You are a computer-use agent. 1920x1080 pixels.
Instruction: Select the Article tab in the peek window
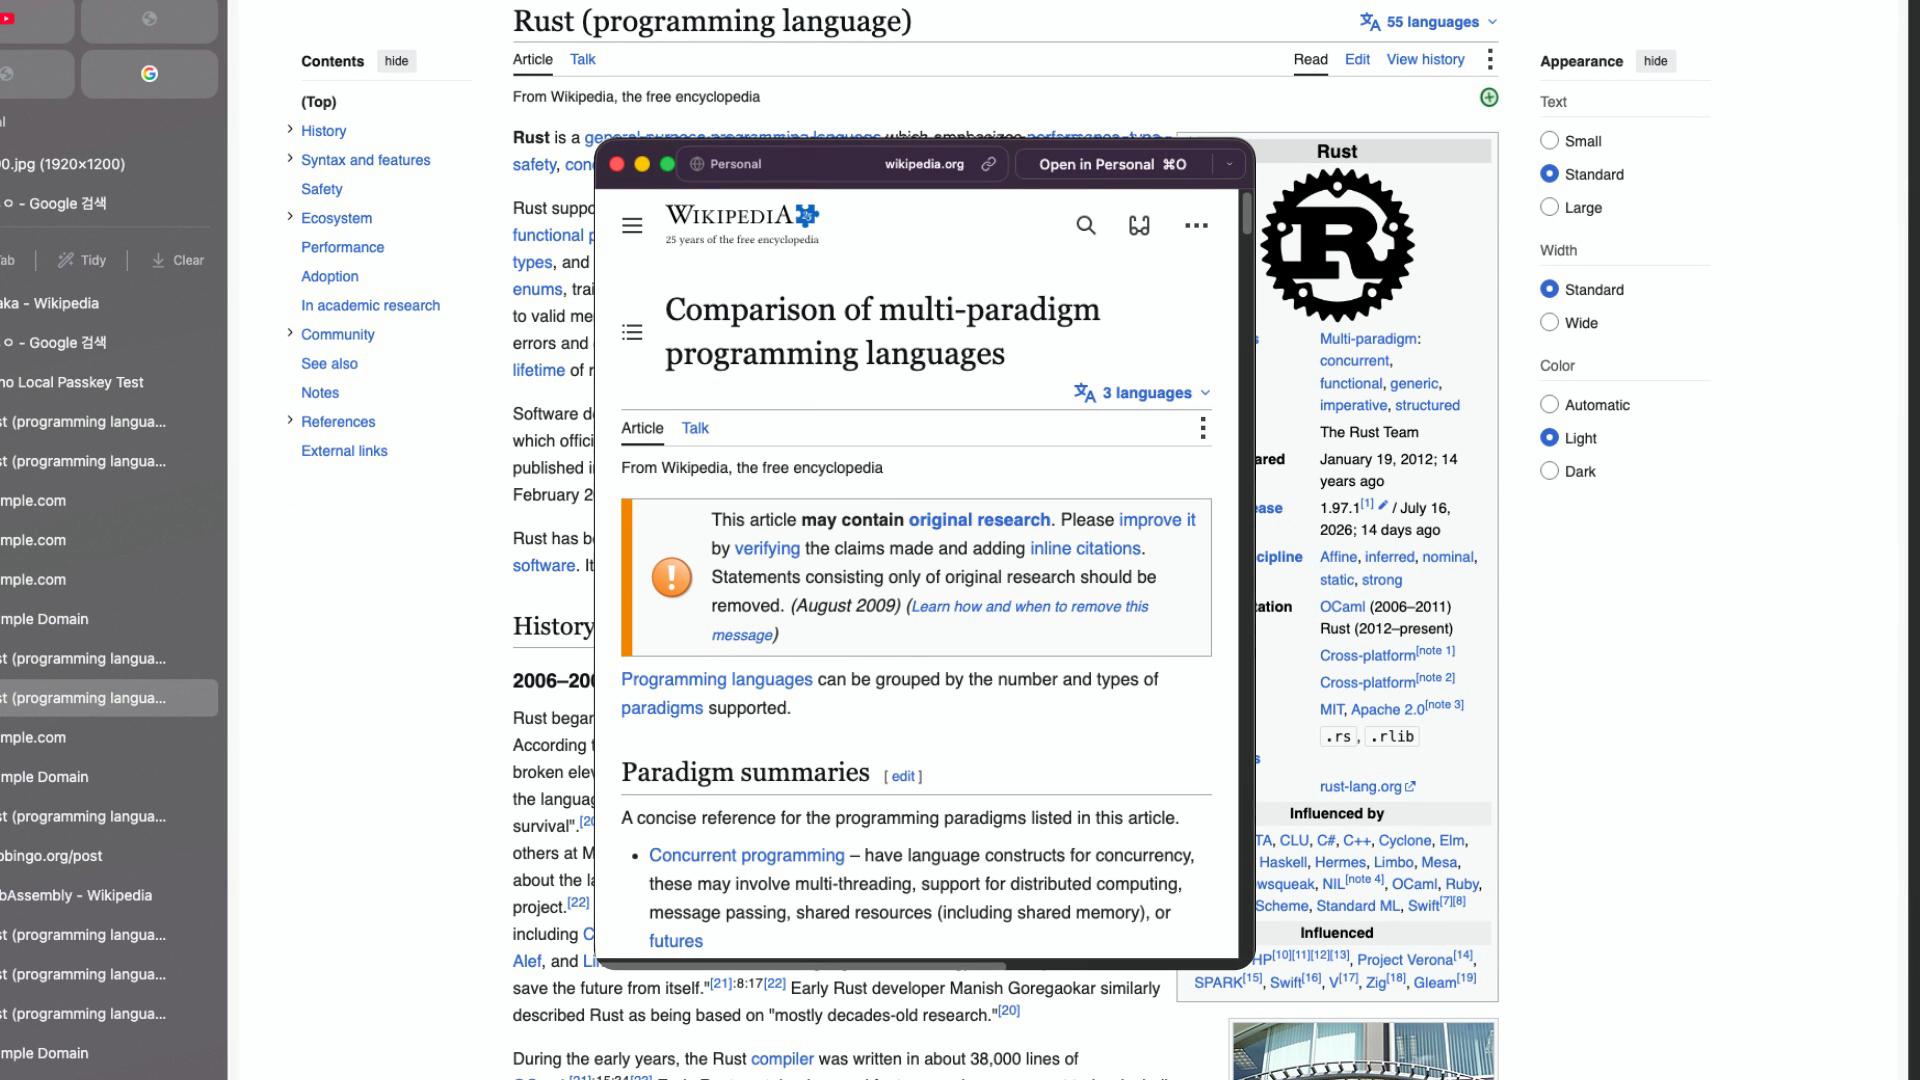click(642, 428)
